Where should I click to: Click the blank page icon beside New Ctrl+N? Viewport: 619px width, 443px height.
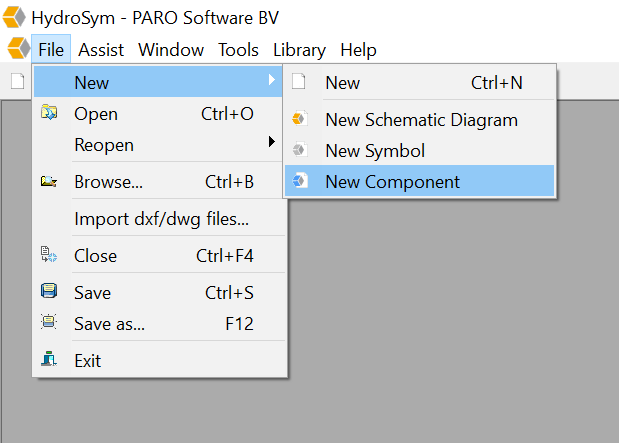pos(299,81)
